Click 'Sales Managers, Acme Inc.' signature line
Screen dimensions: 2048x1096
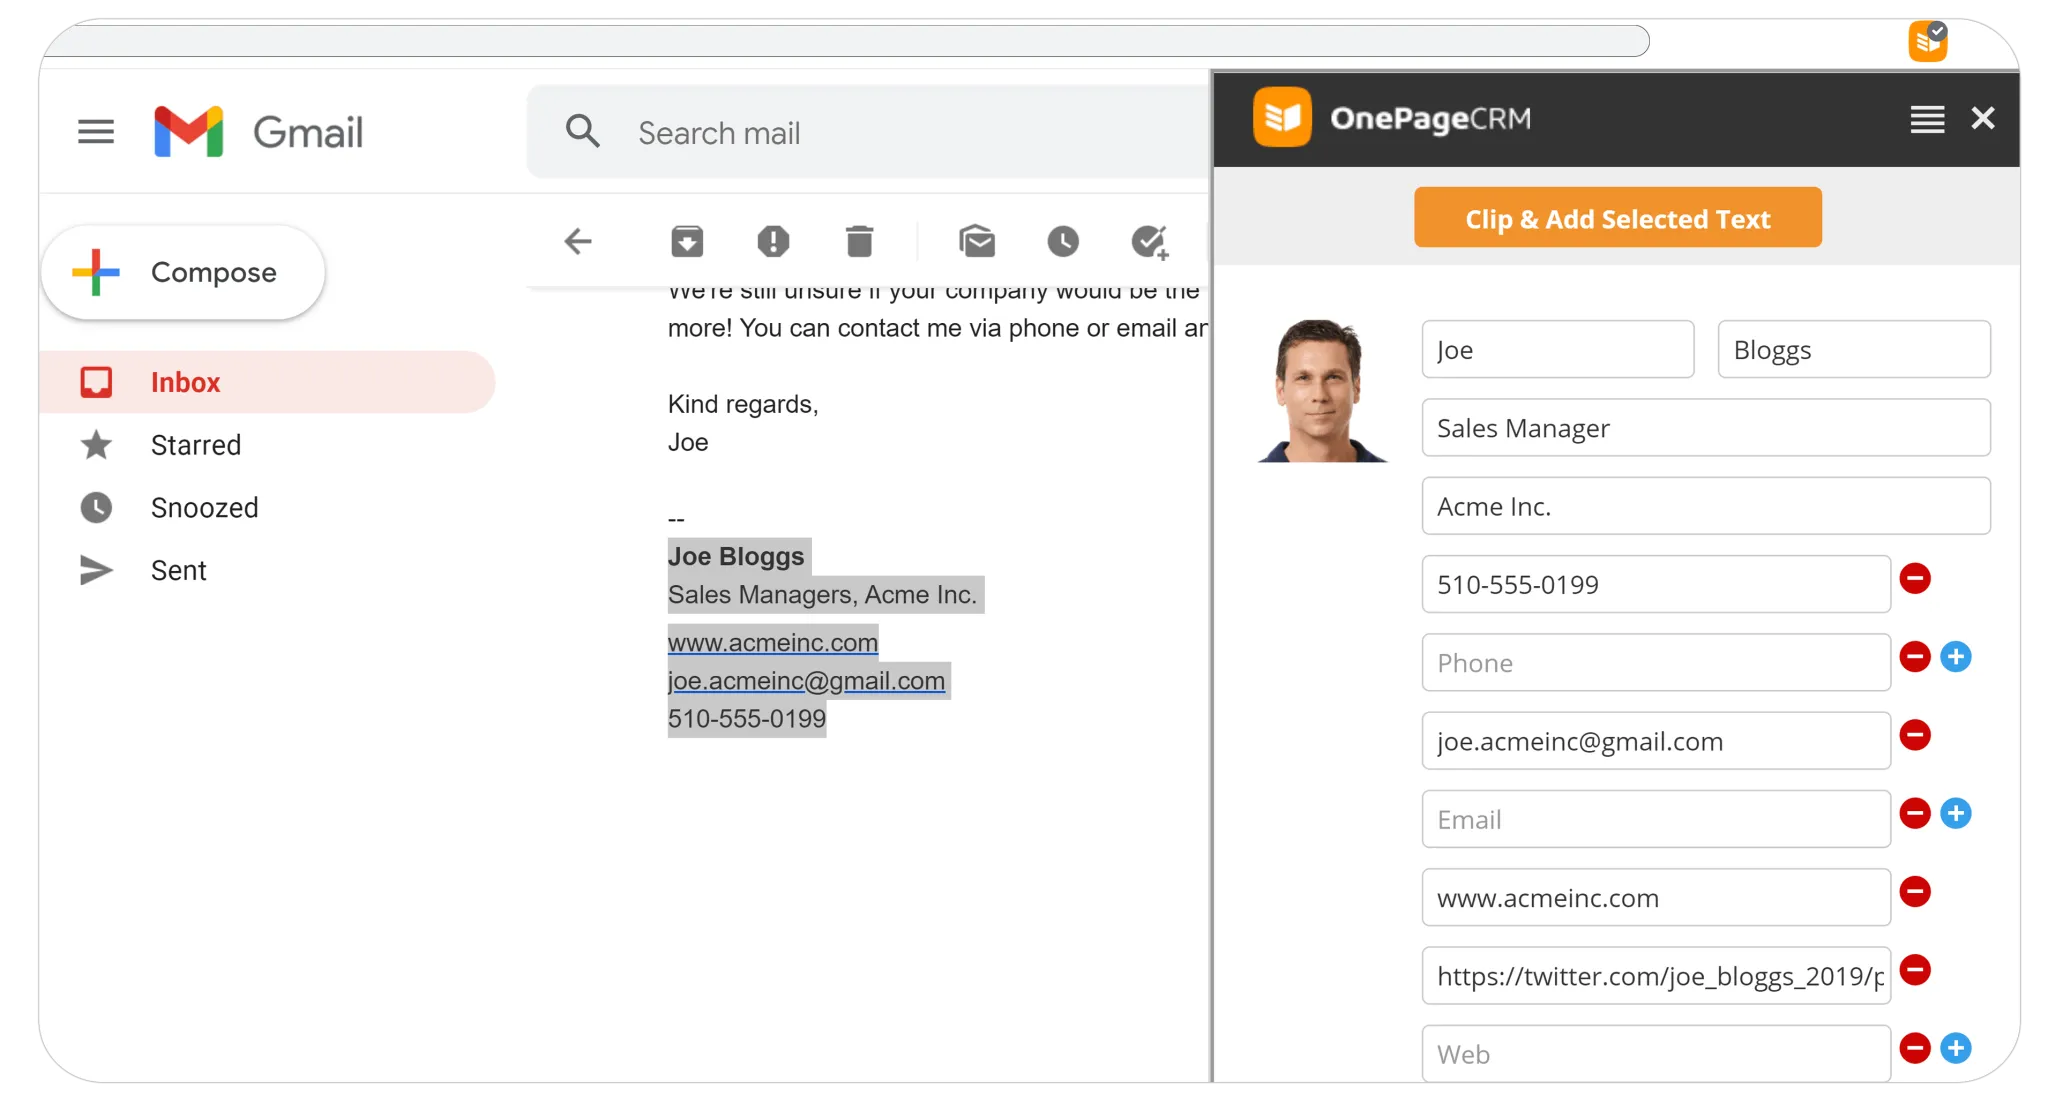click(x=822, y=595)
